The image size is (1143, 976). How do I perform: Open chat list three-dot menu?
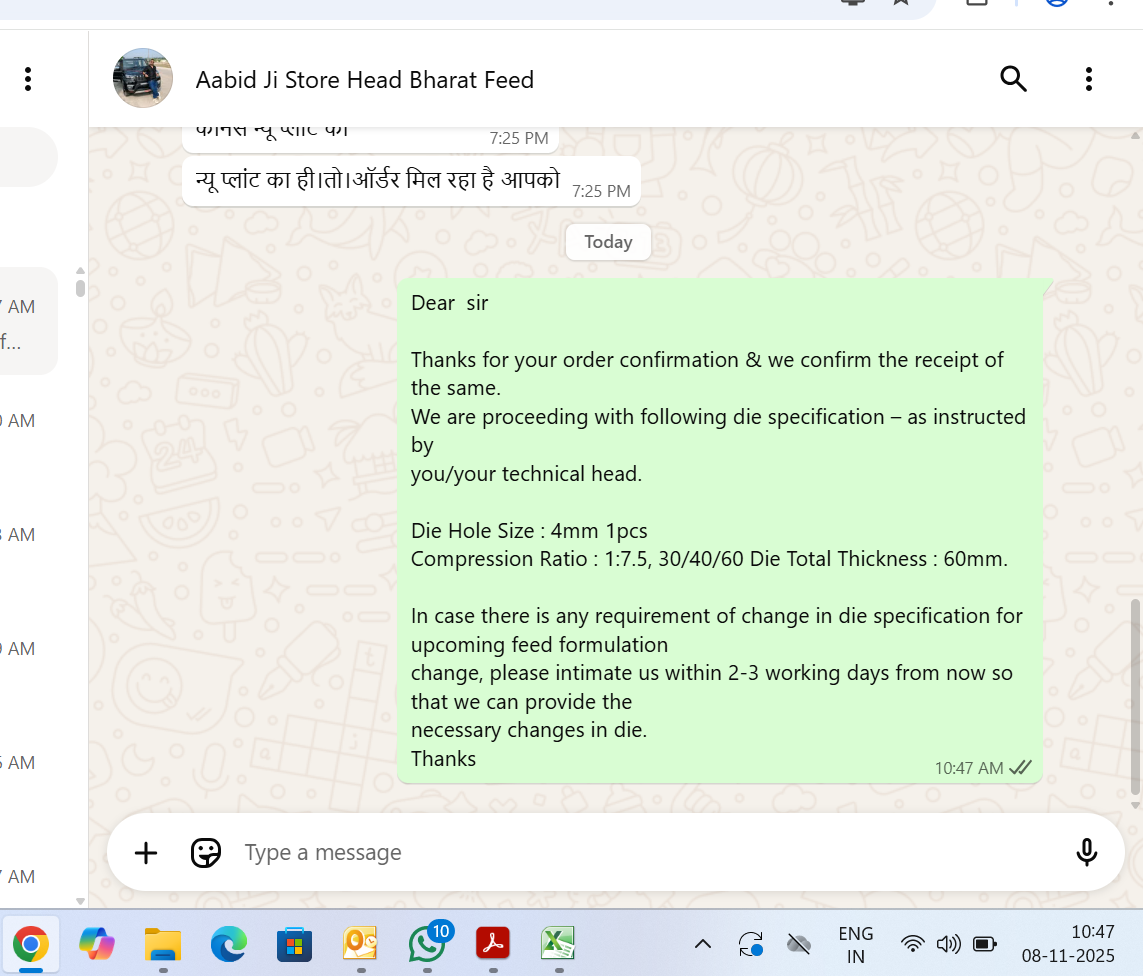click(x=28, y=79)
